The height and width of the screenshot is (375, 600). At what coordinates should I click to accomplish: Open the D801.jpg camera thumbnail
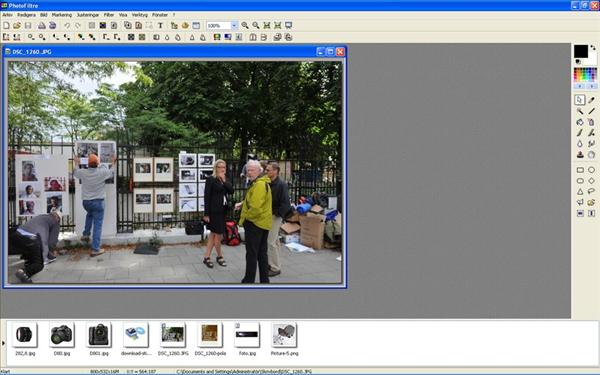pos(99,335)
